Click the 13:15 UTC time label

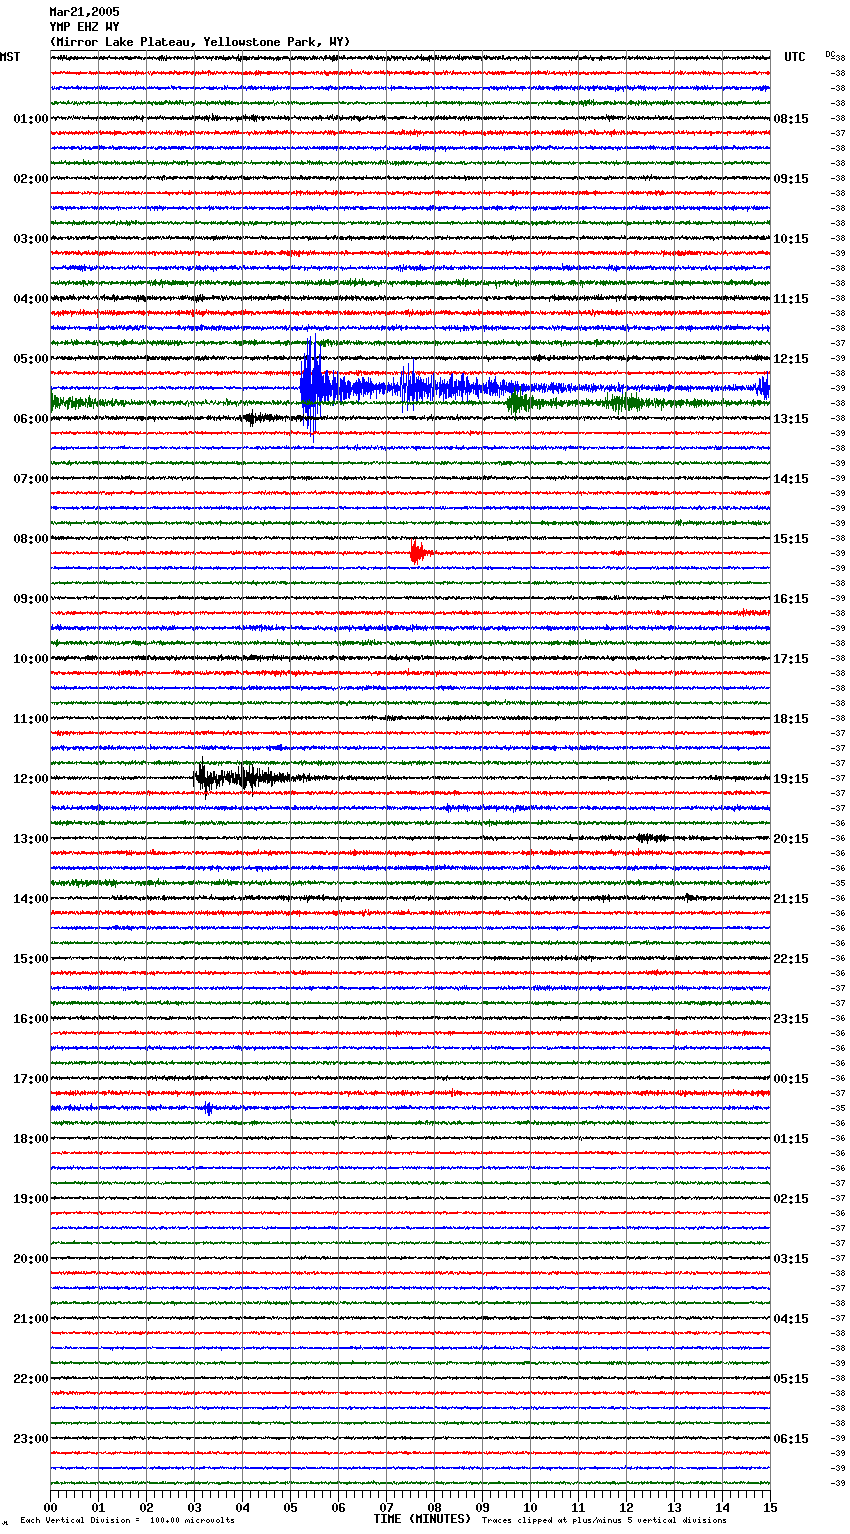pyautogui.click(x=791, y=419)
